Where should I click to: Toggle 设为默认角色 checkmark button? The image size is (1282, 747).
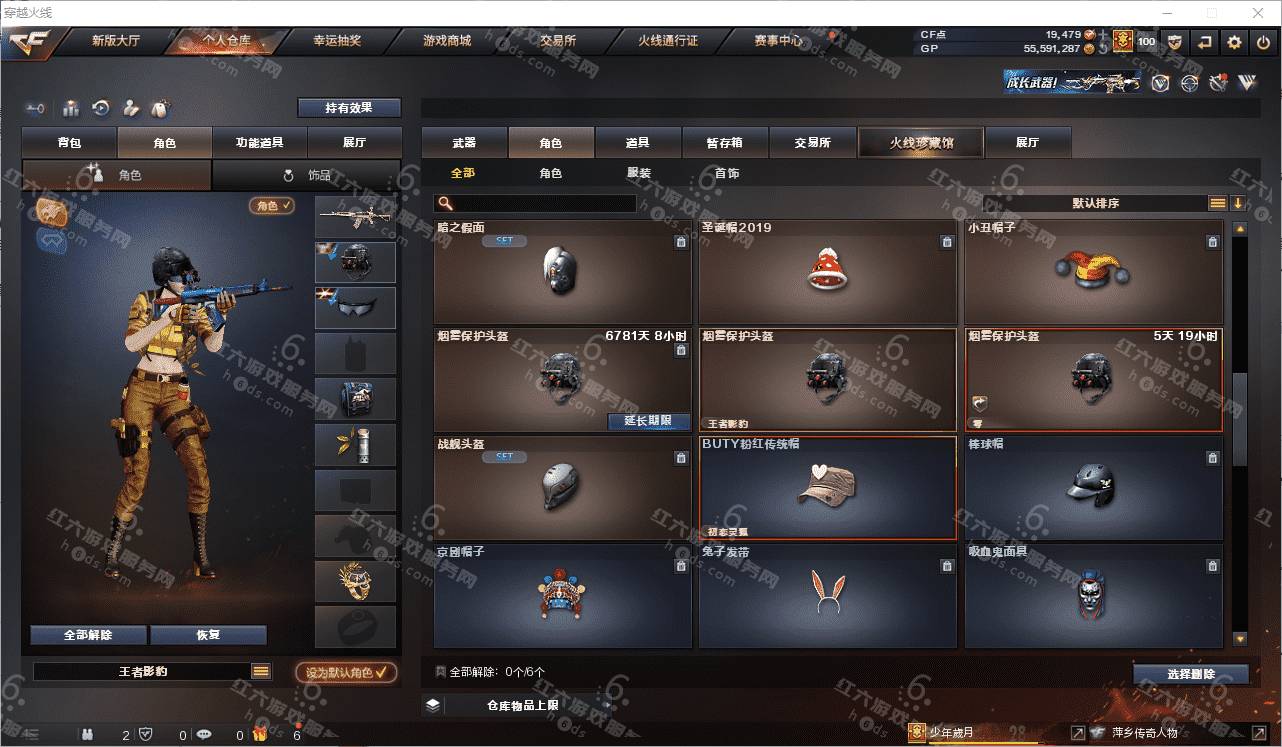[346, 673]
